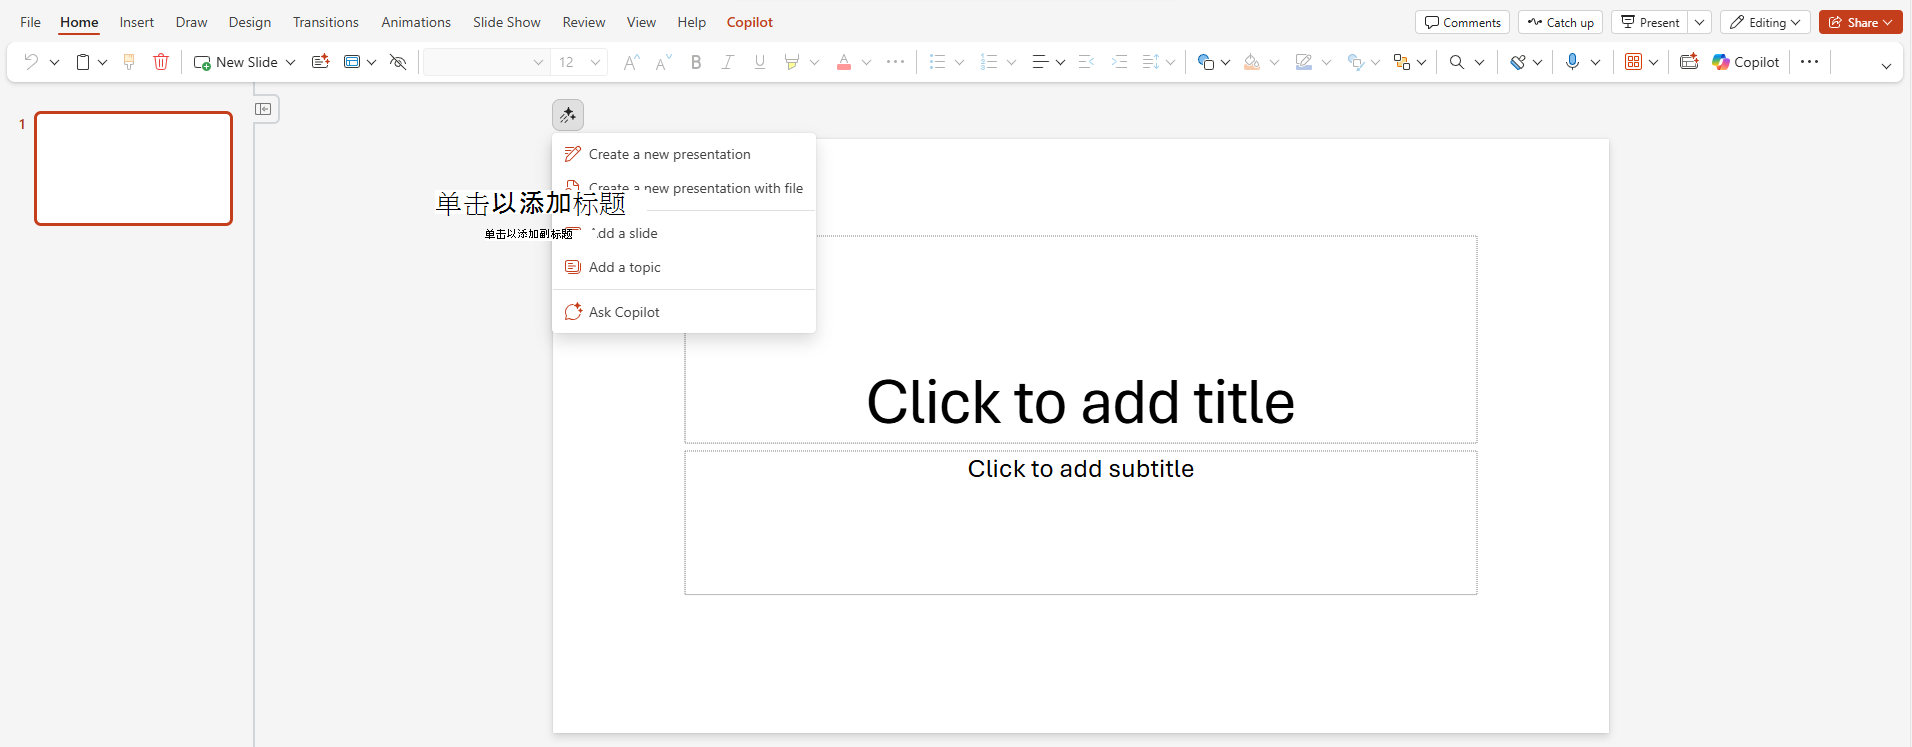This screenshot has height=747, width=1912.
Task: Click the Dictate microphone icon
Action: tap(1572, 62)
